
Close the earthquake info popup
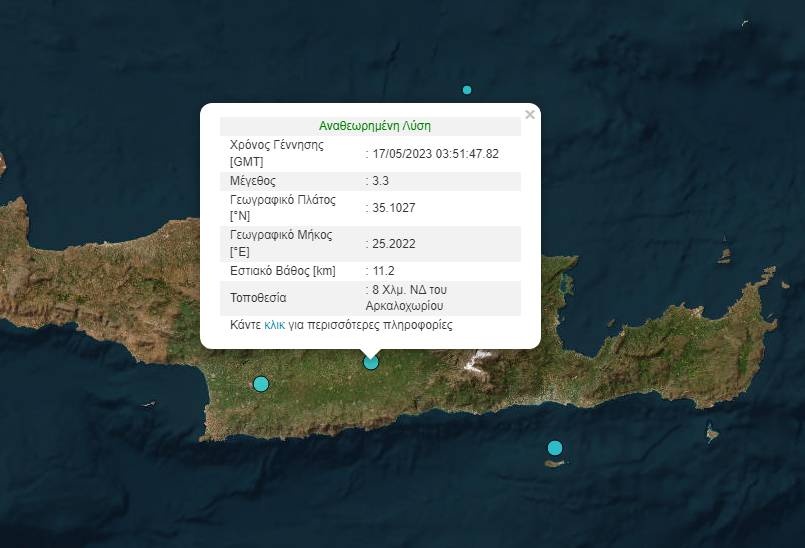coord(530,115)
